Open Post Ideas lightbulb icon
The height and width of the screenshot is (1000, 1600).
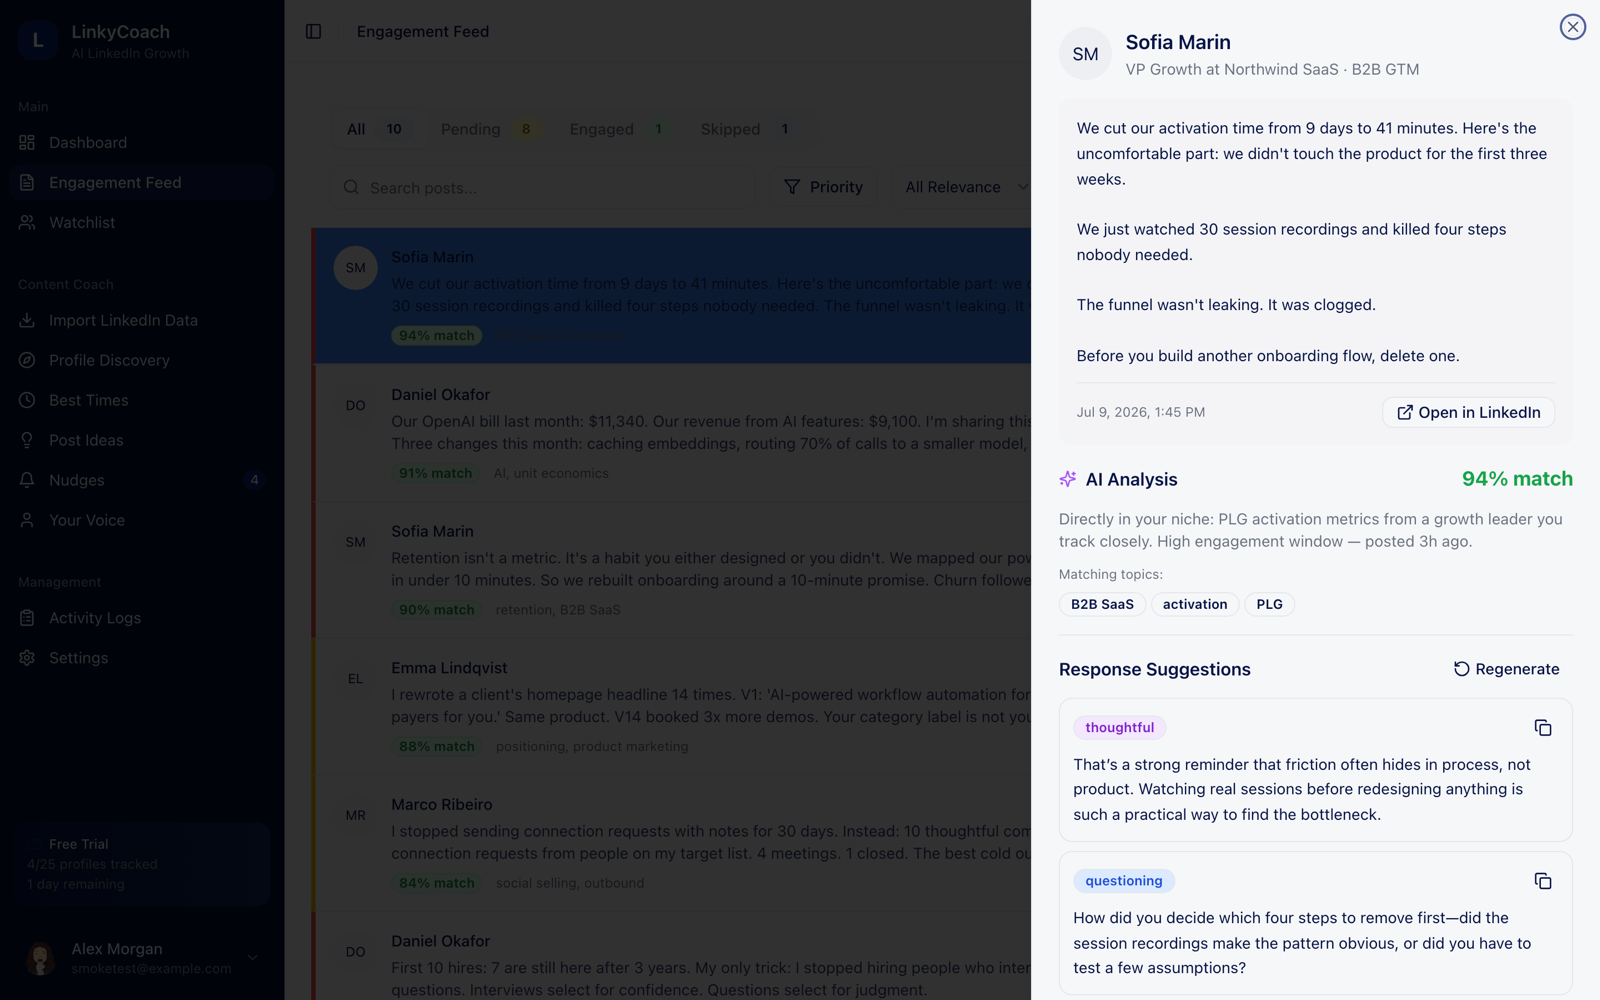click(27, 441)
